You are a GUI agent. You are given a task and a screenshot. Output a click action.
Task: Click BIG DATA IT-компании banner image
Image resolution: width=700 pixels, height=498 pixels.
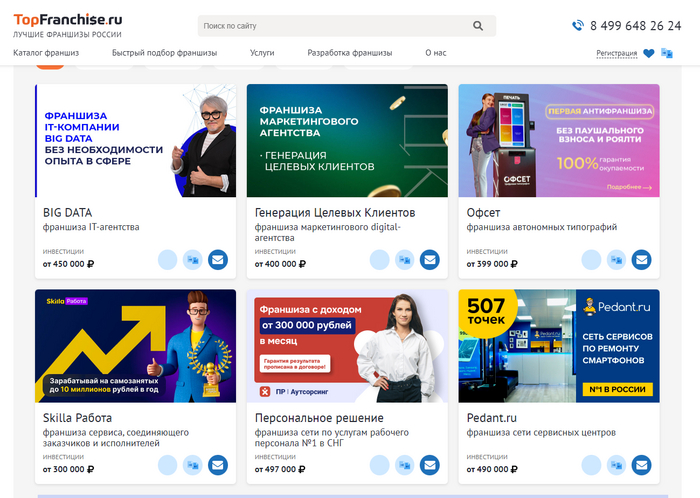click(x=136, y=141)
